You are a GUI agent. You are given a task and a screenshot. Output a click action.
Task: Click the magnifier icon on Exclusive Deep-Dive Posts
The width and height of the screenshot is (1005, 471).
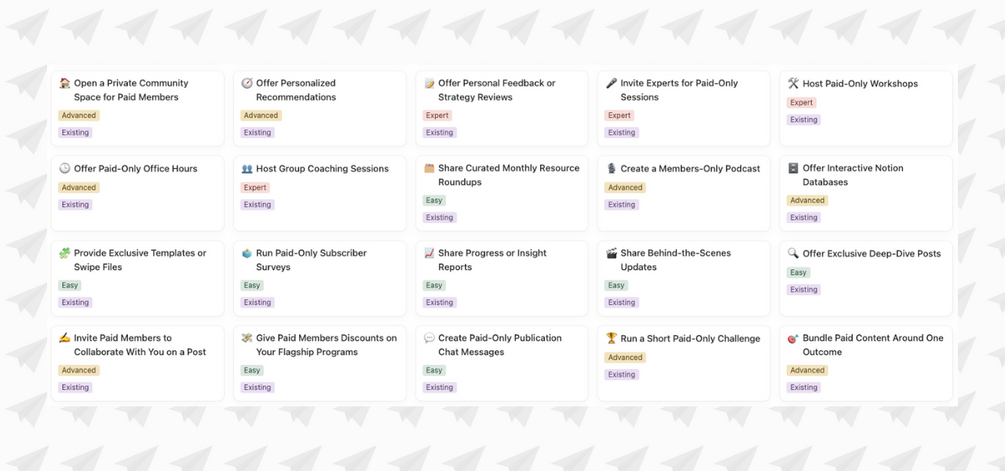click(793, 254)
